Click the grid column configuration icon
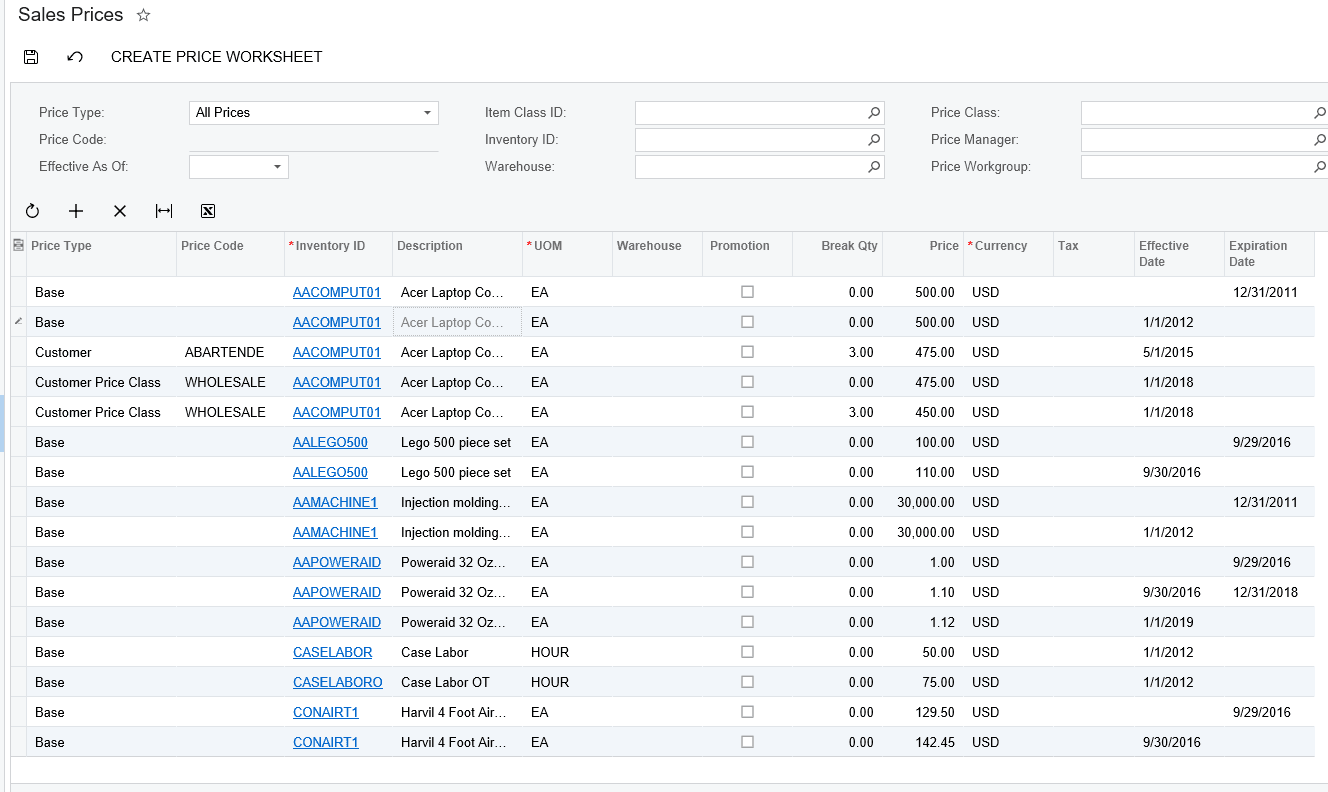1328x792 pixels. (18, 245)
